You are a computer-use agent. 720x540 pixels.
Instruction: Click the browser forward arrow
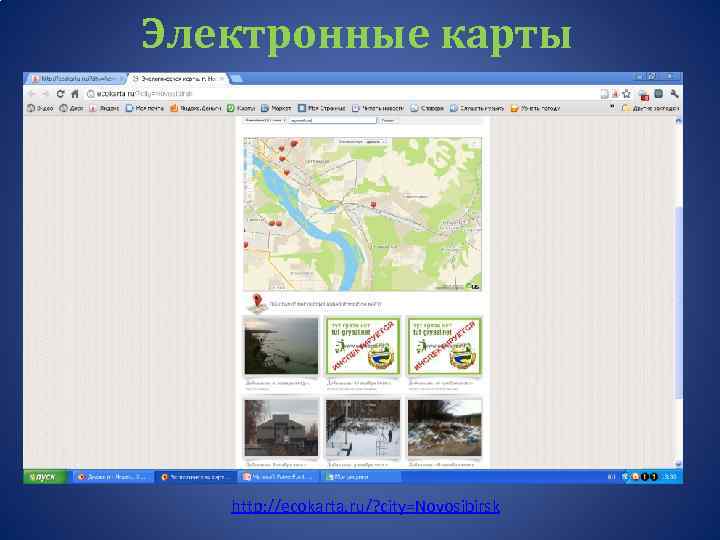[45, 94]
